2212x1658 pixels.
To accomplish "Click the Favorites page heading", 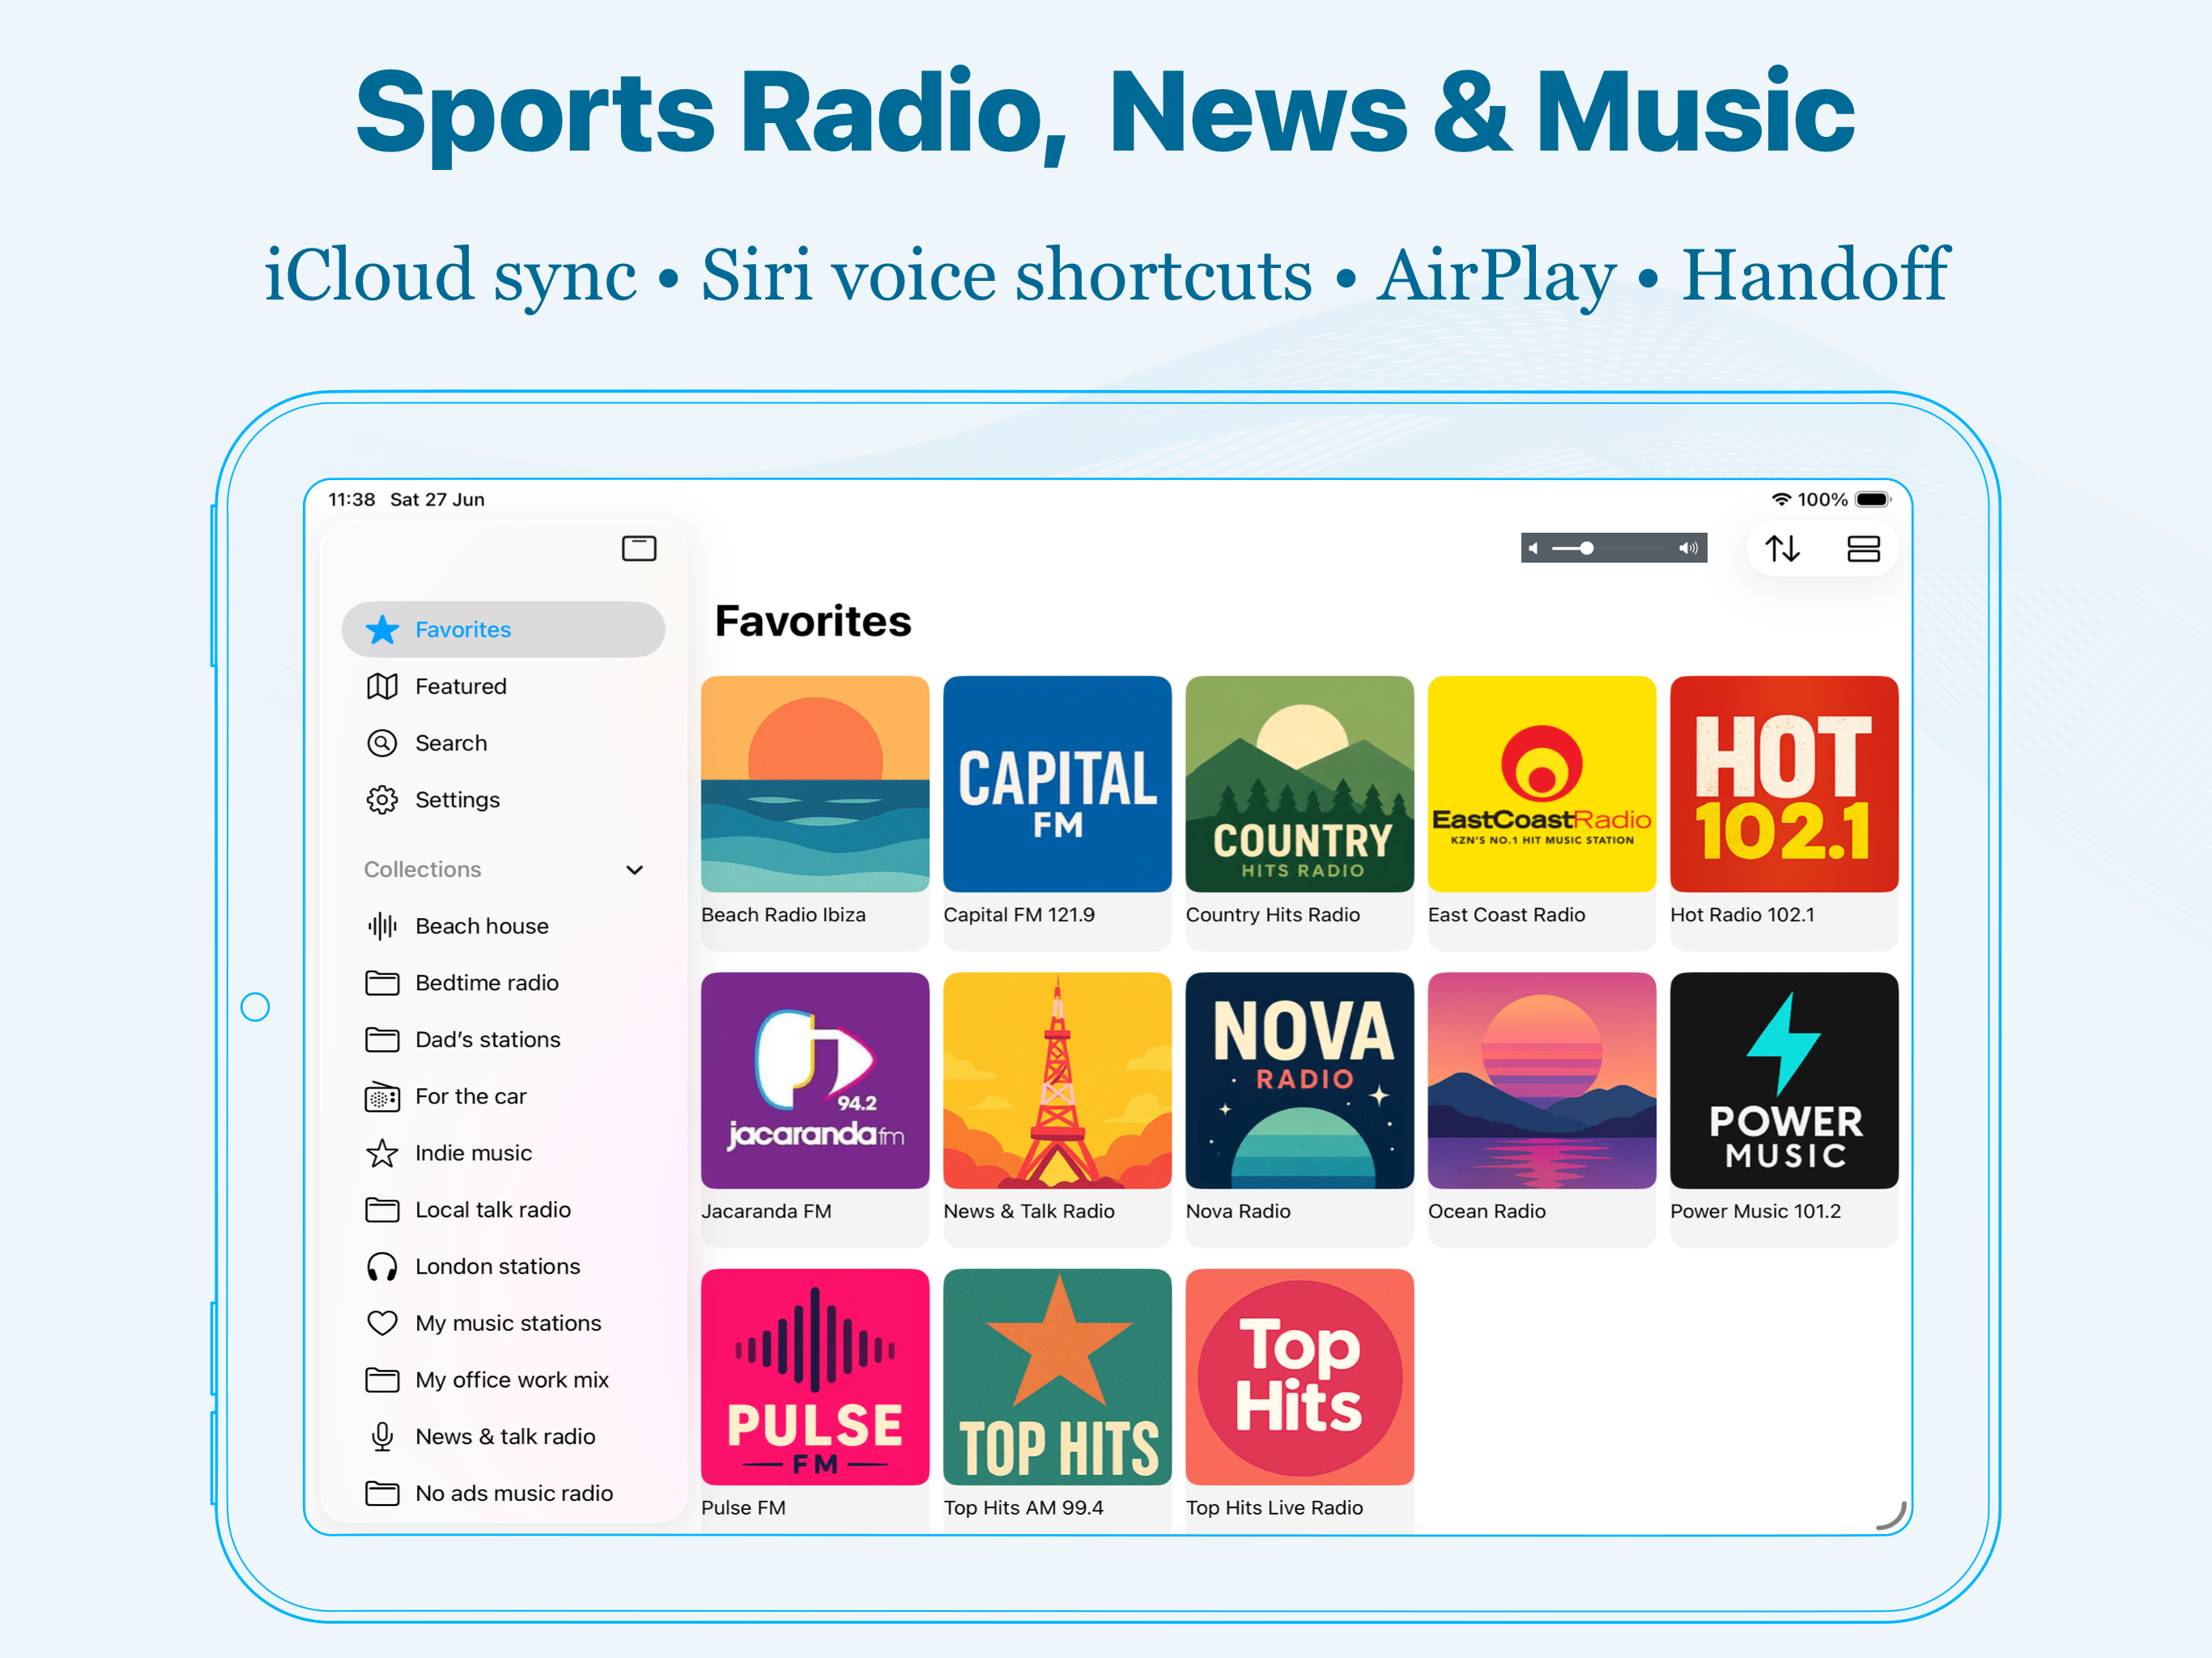I will click(x=813, y=621).
